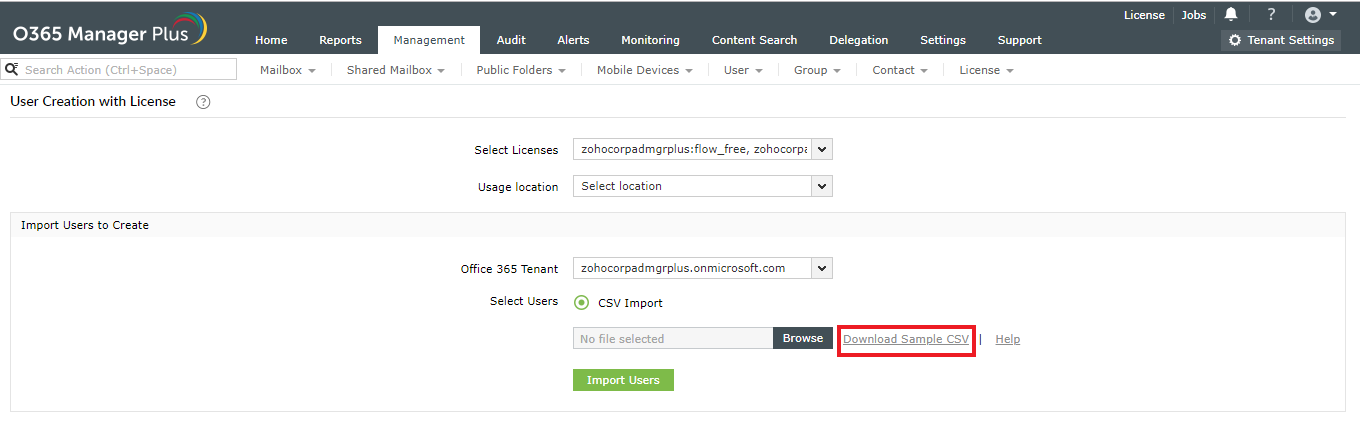Viewport: 1360px width, 427px height.
Task: Click the search magnifier icon
Action: pos(12,70)
